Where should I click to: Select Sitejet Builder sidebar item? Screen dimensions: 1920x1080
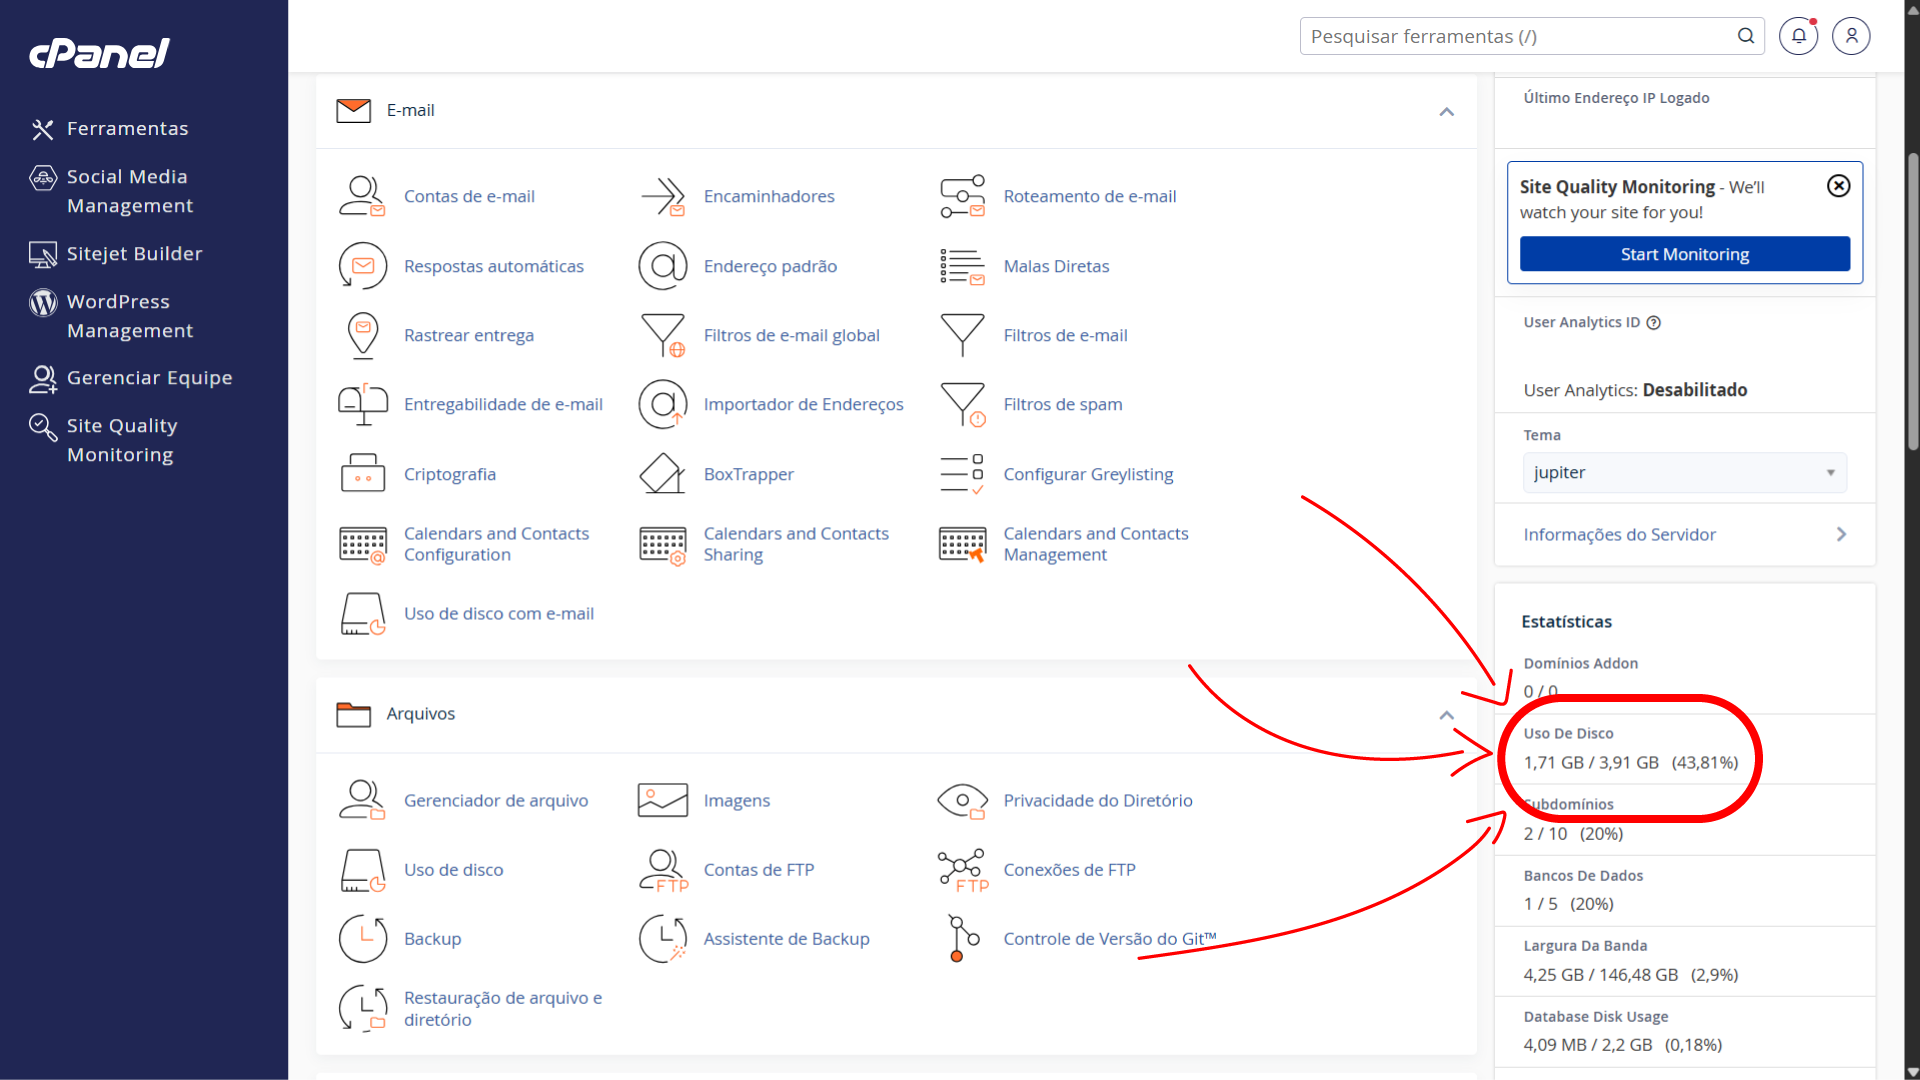coord(134,254)
